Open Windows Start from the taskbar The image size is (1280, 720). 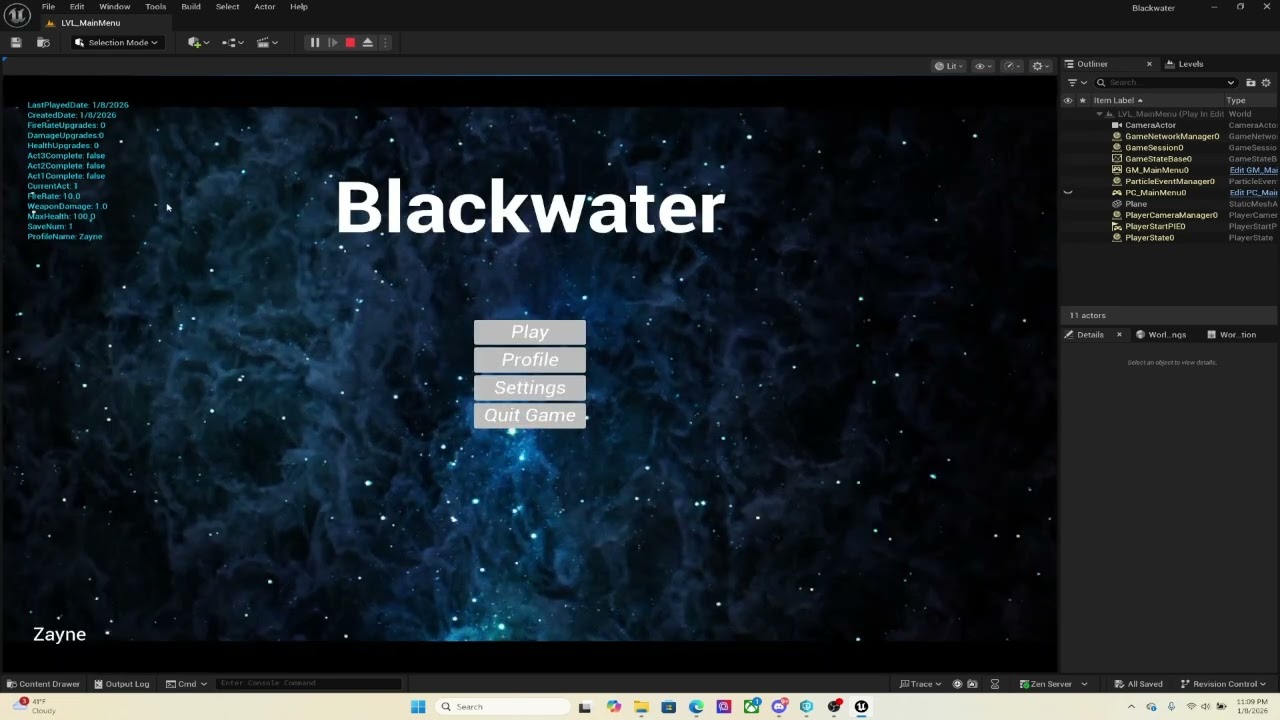pyautogui.click(x=418, y=707)
